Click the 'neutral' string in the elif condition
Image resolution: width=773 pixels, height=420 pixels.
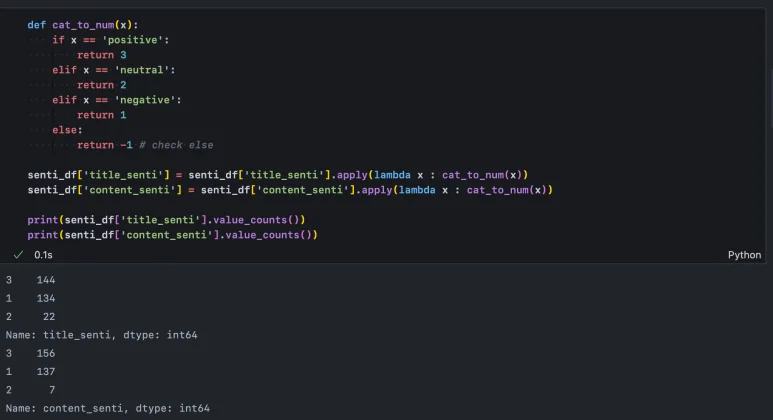tap(143, 70)
